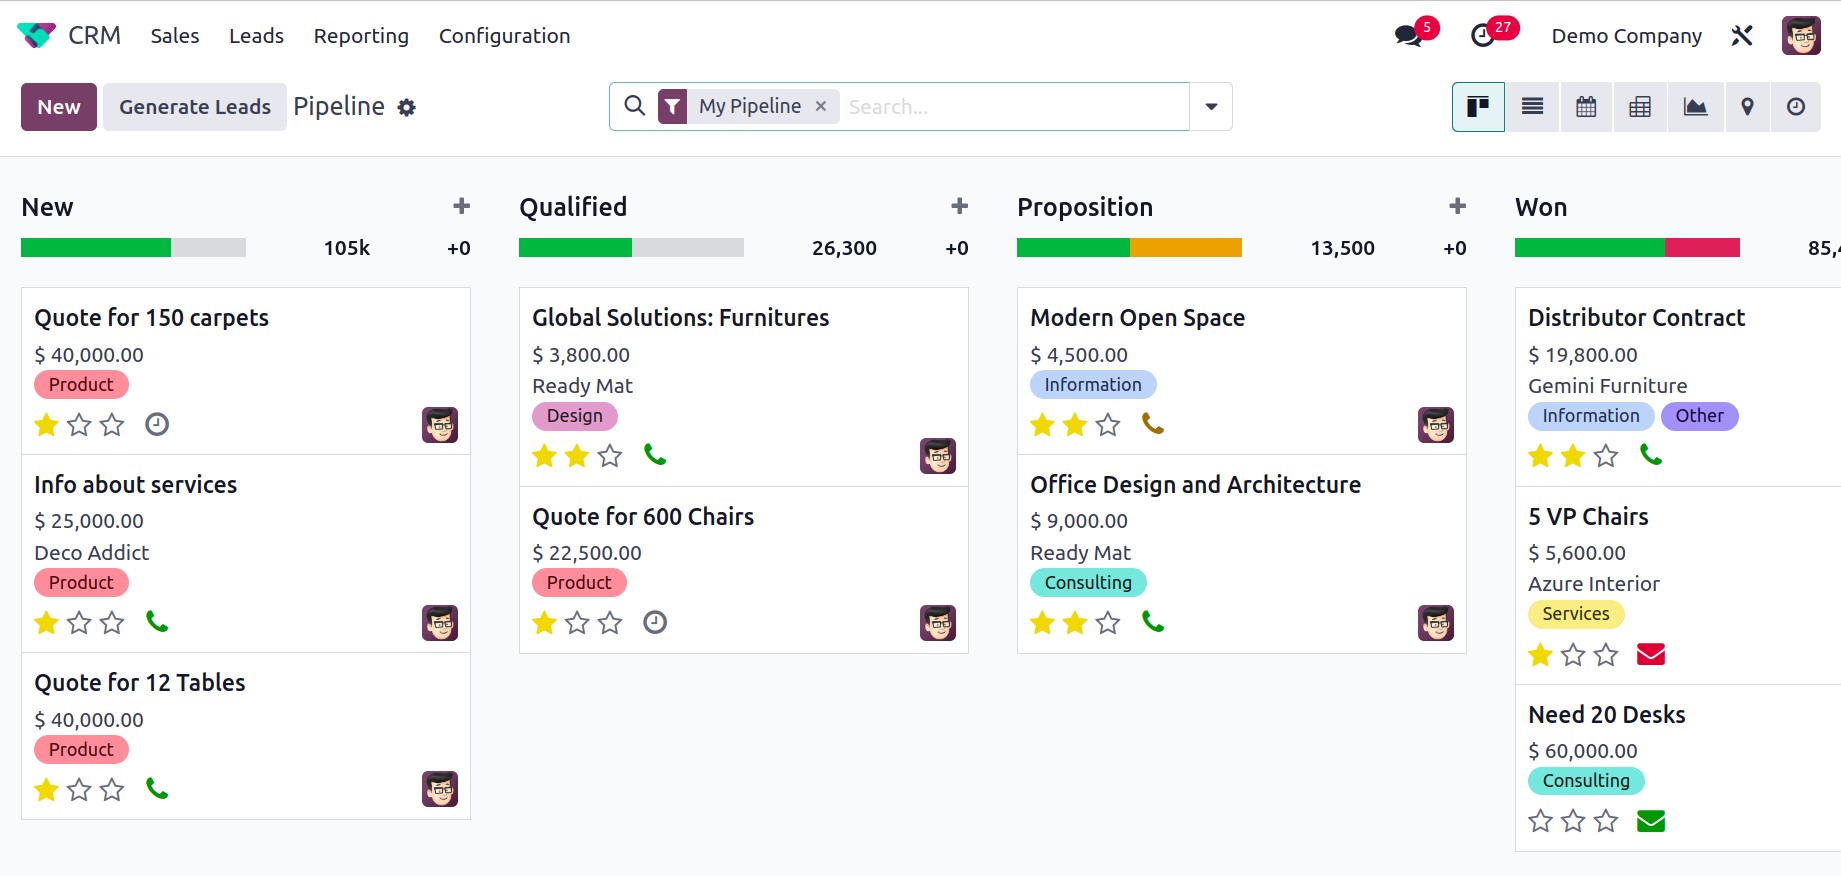Open the conversations messages icon

click(1408, 36)
